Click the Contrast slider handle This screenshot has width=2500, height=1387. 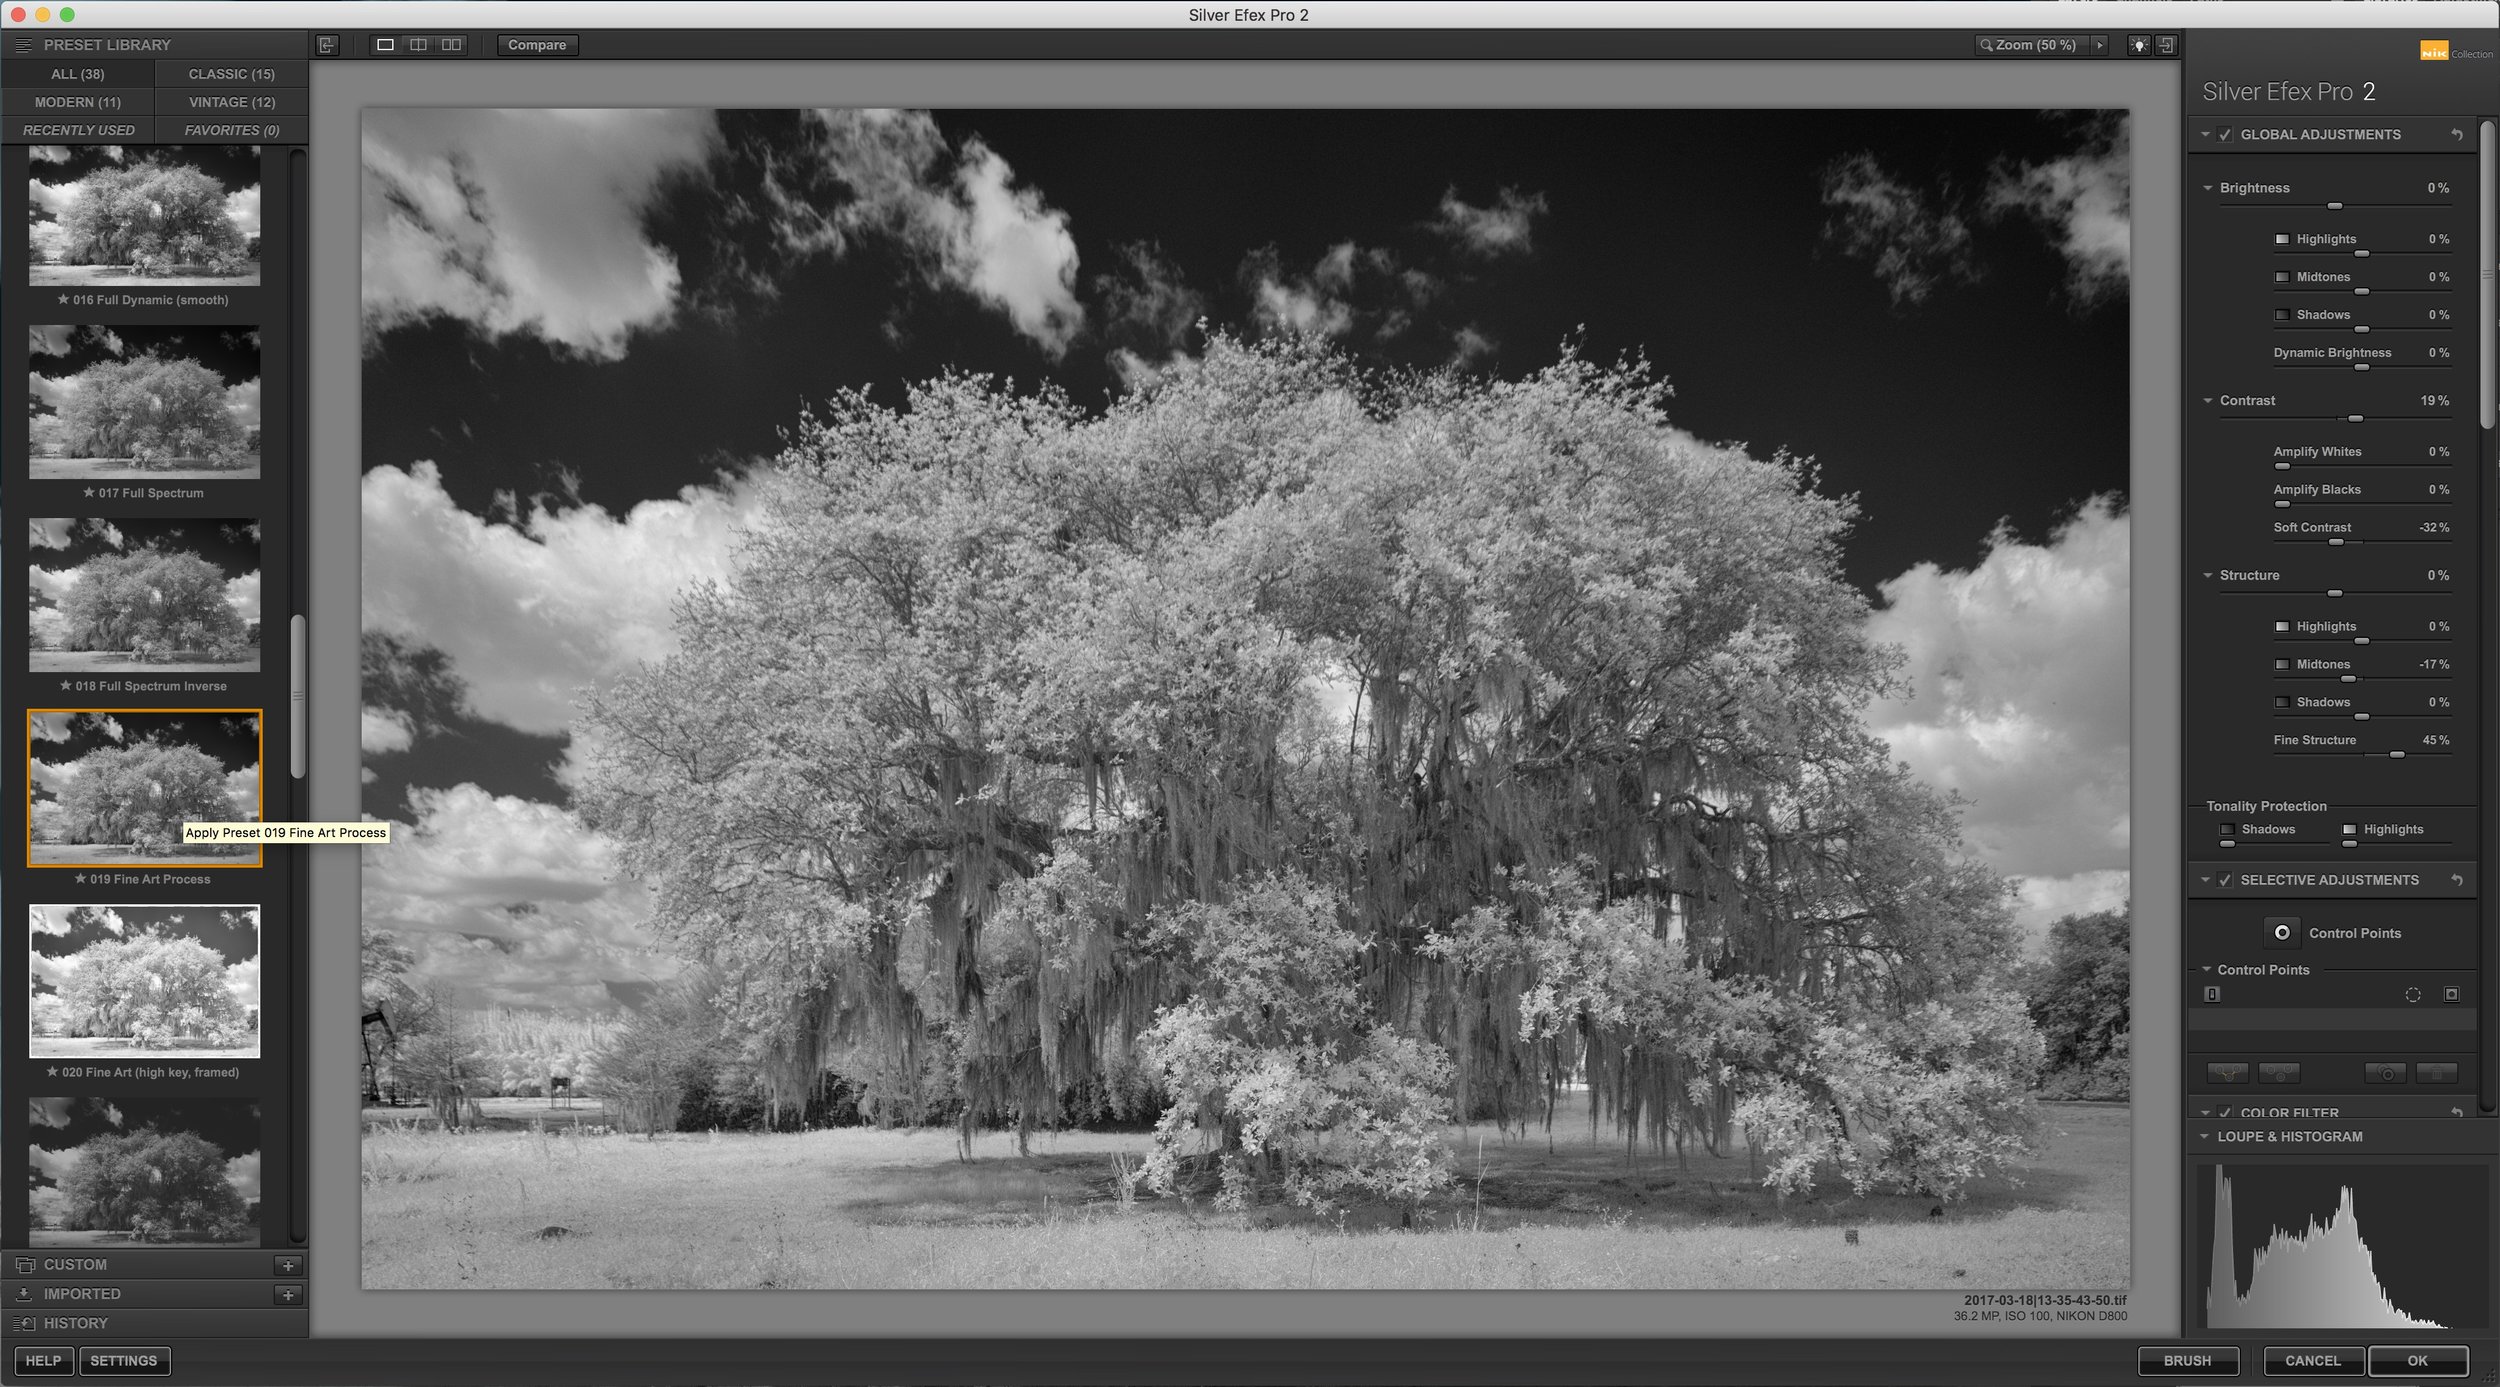coord(2355,418)
